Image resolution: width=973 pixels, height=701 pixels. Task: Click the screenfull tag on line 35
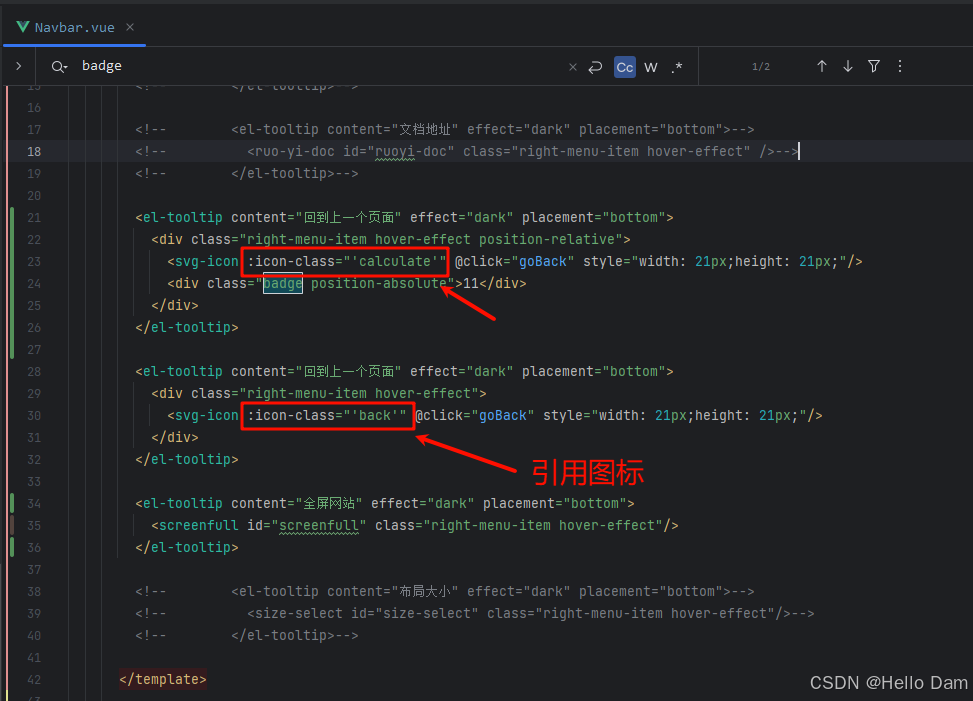[x=199, y=525]
